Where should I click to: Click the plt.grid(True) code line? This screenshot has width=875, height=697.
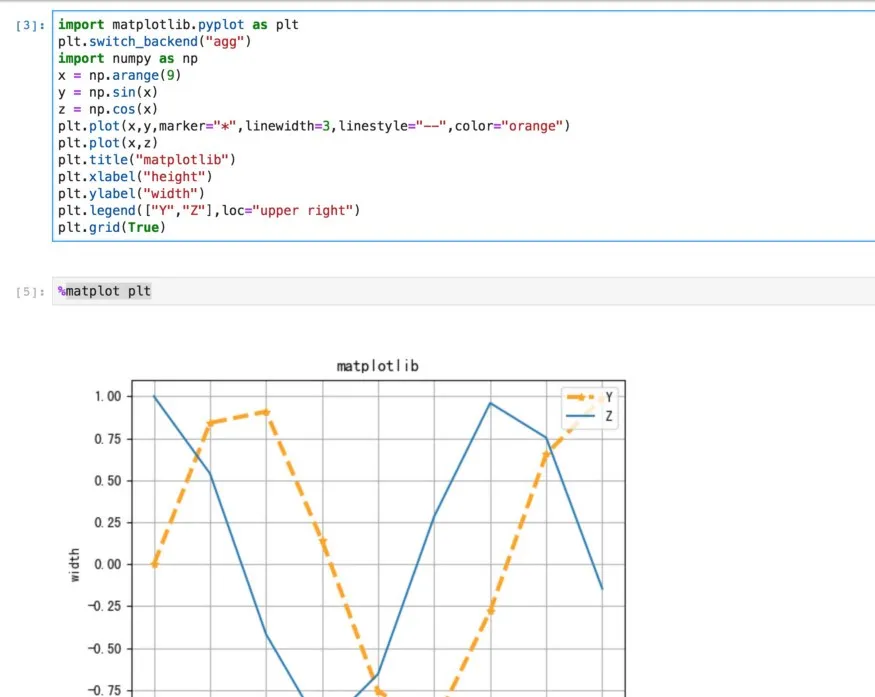(112, 228)
